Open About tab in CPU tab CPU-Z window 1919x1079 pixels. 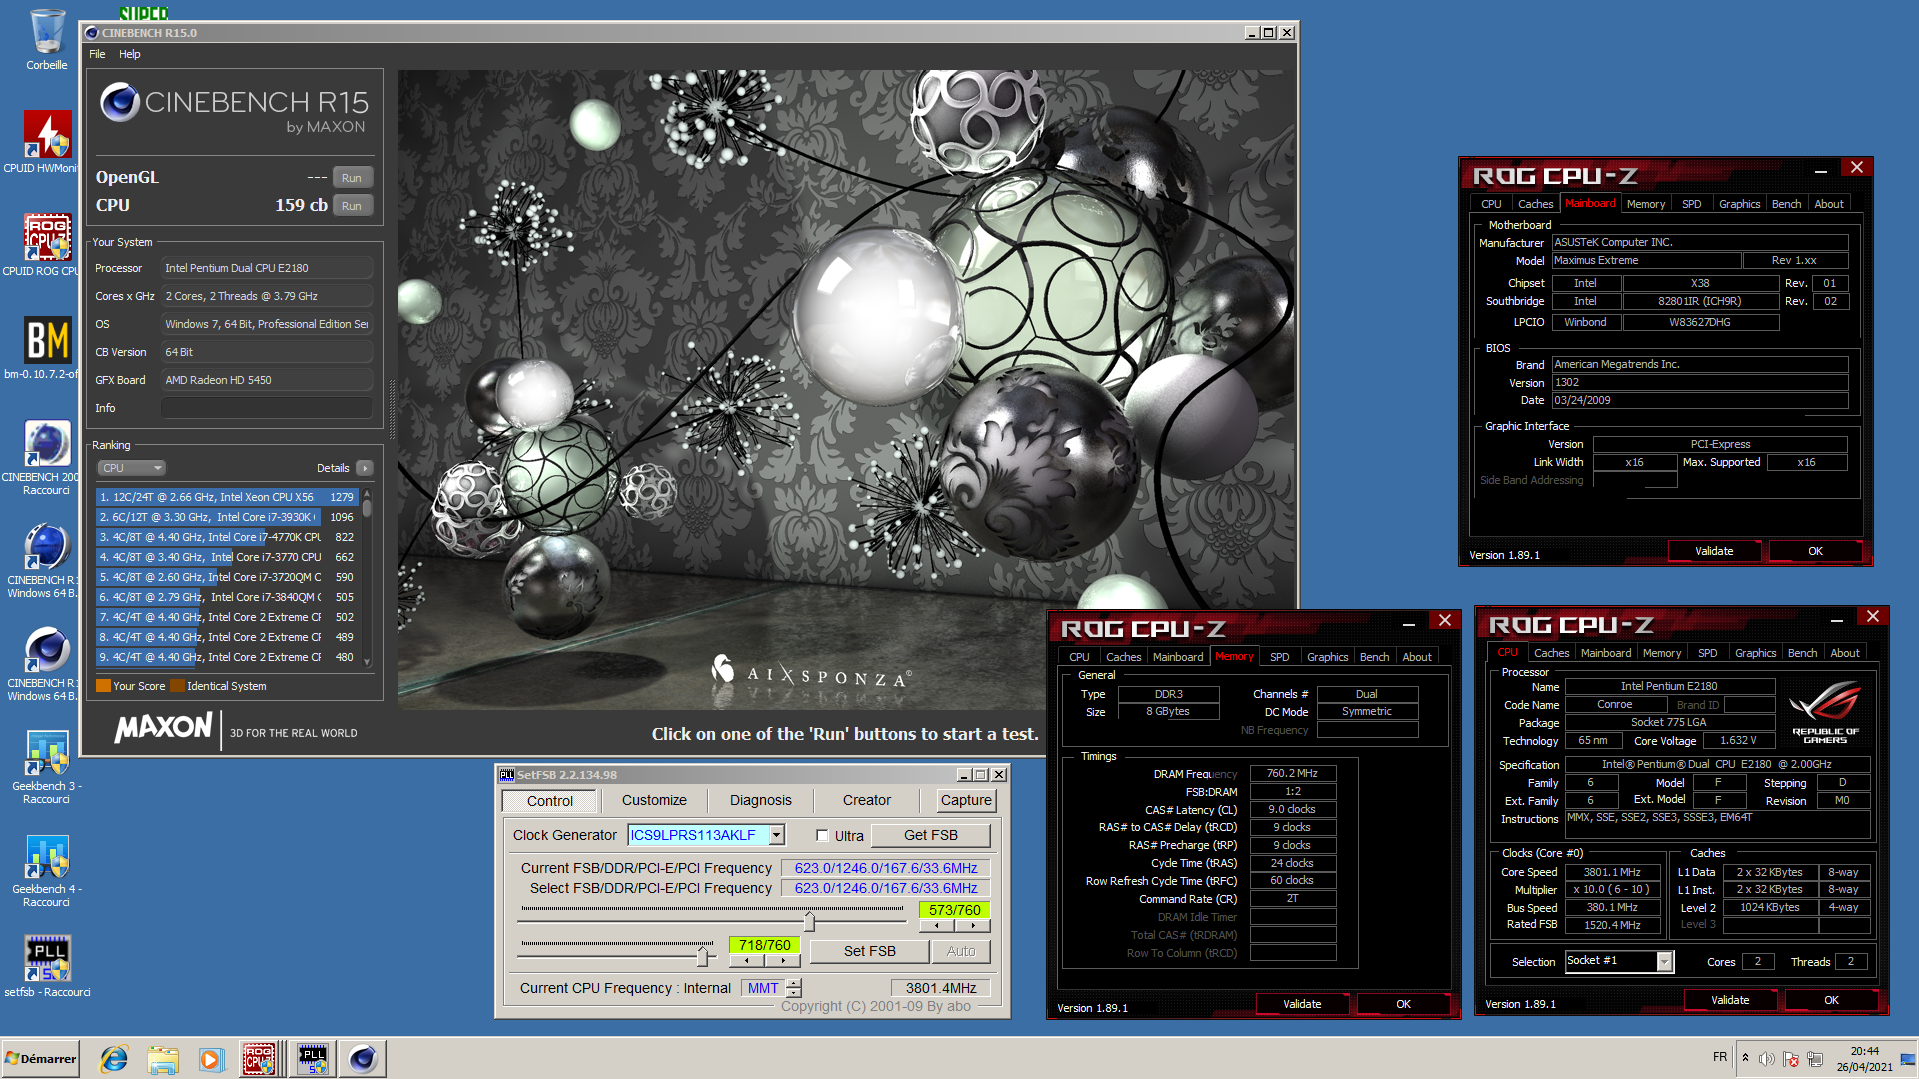1845,653
